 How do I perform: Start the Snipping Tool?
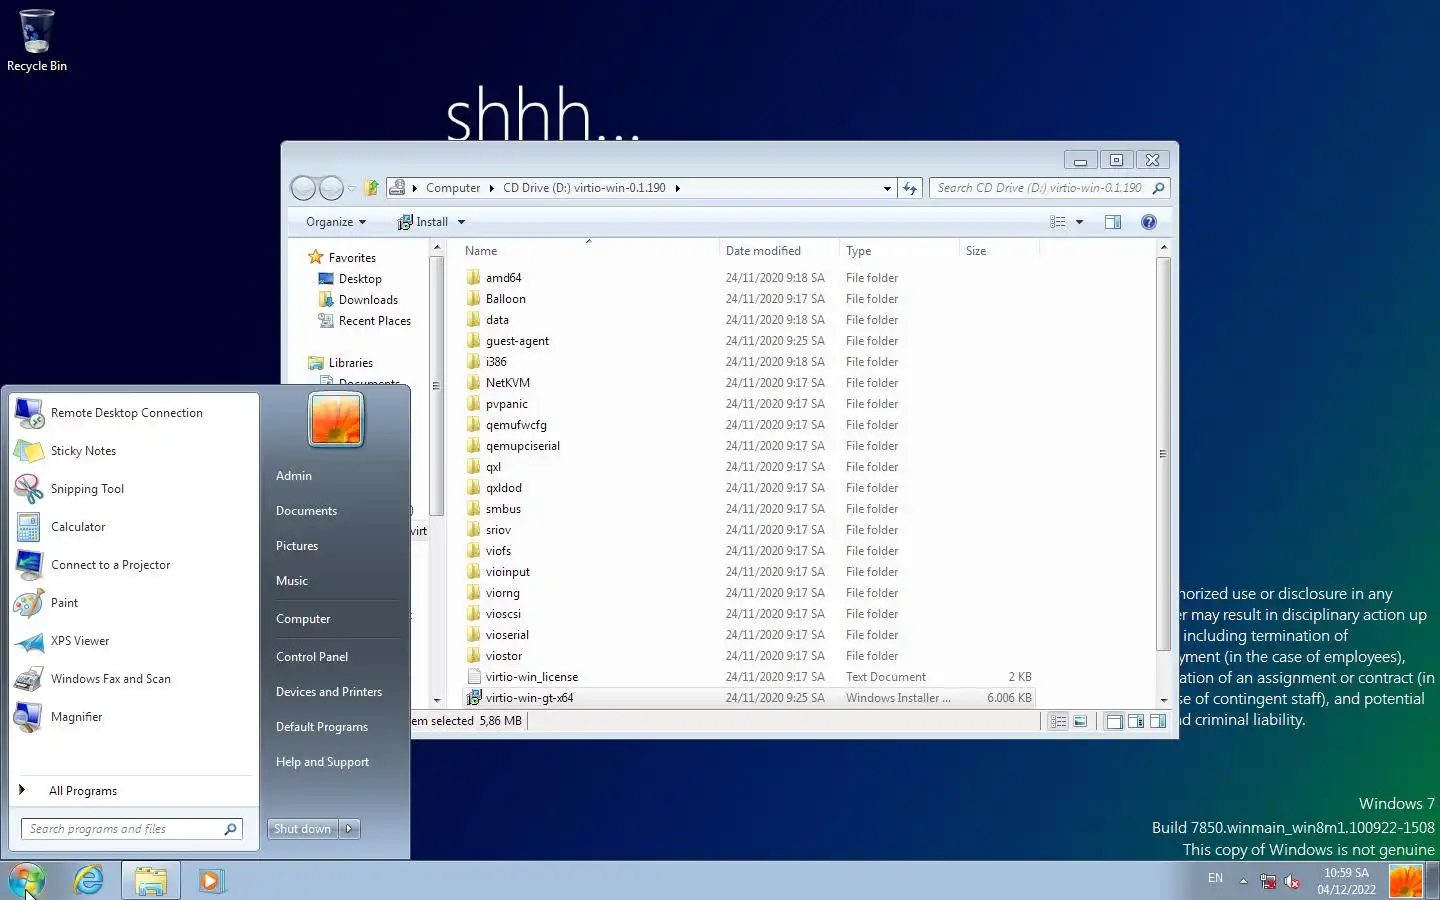134,489
